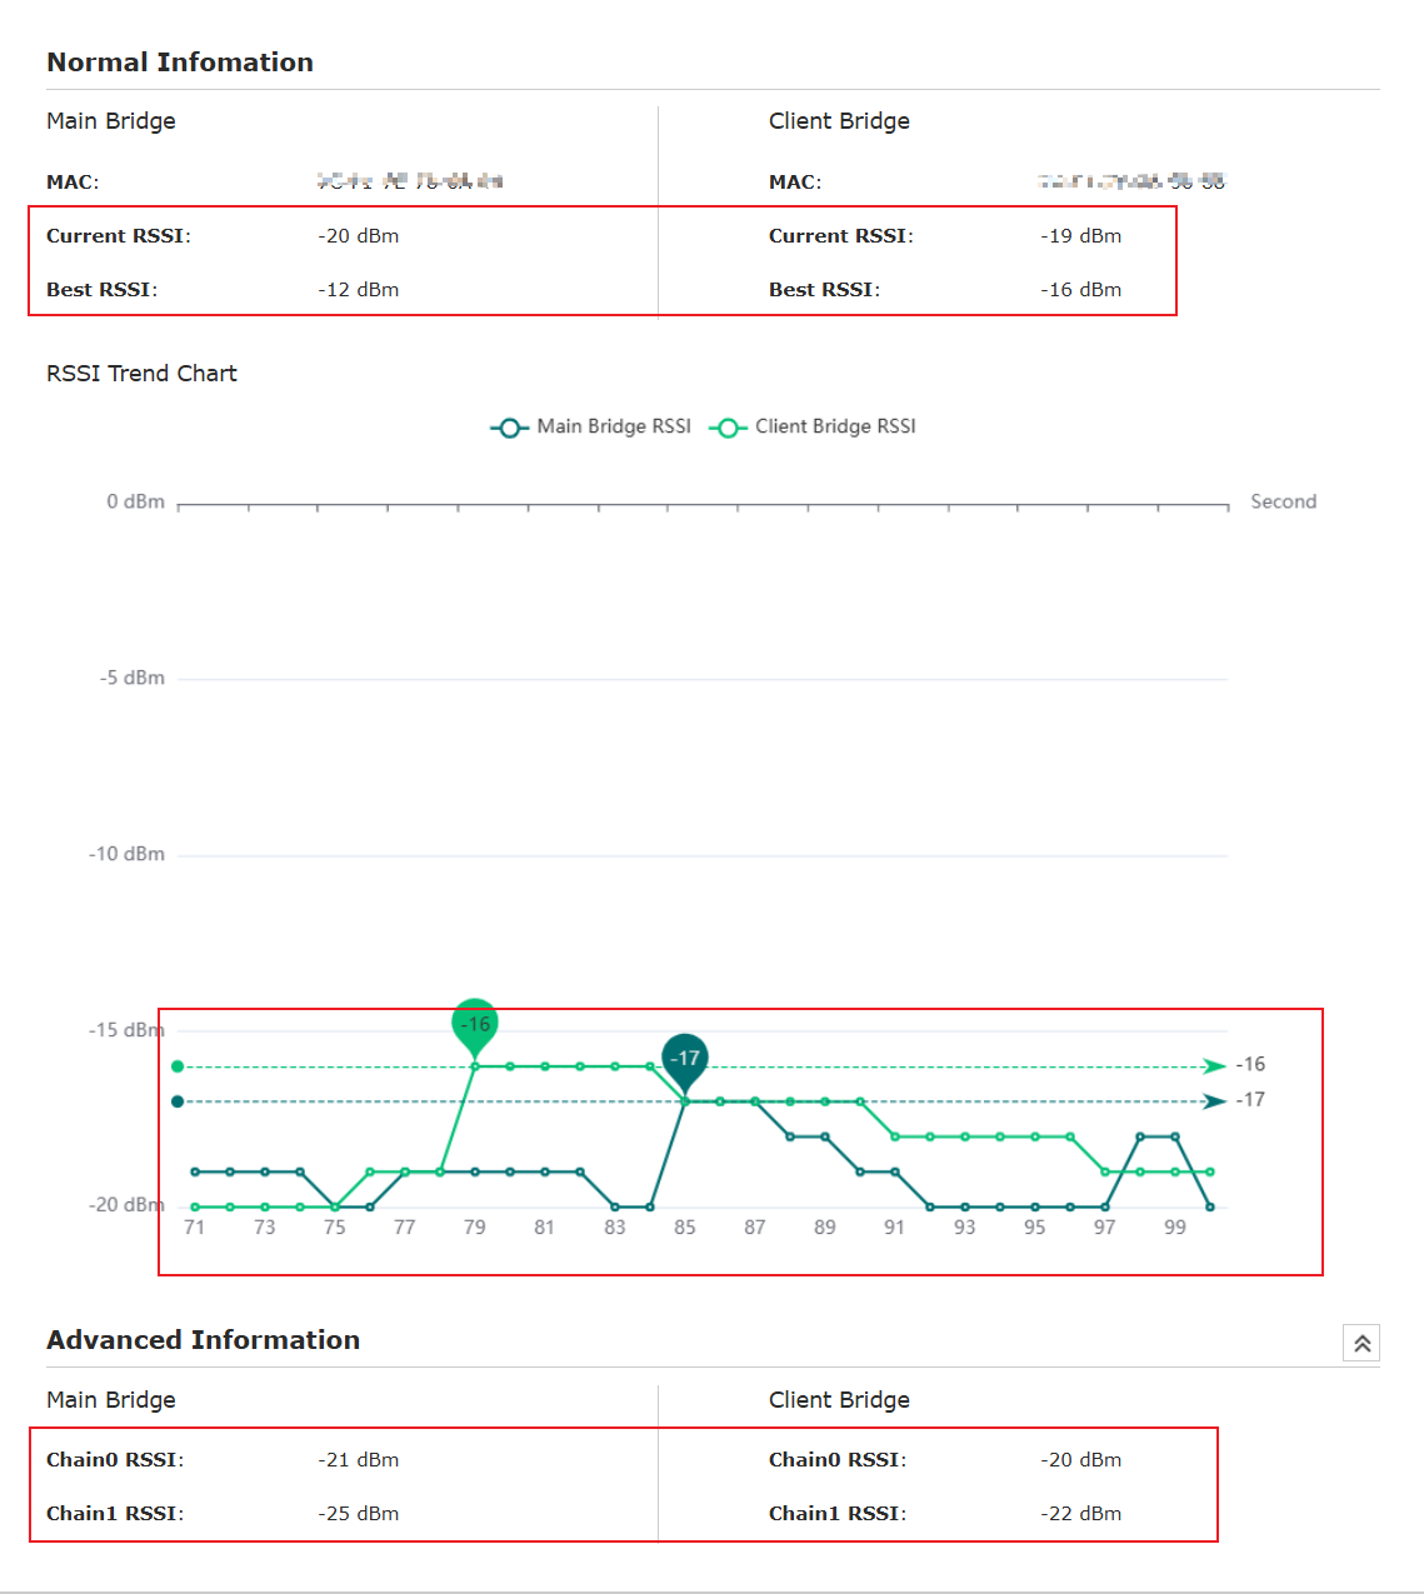Viewport: 1424px width, 1594px height.
Task: Click the green -16 peak marker pin
Action: tap(475, 1026)
